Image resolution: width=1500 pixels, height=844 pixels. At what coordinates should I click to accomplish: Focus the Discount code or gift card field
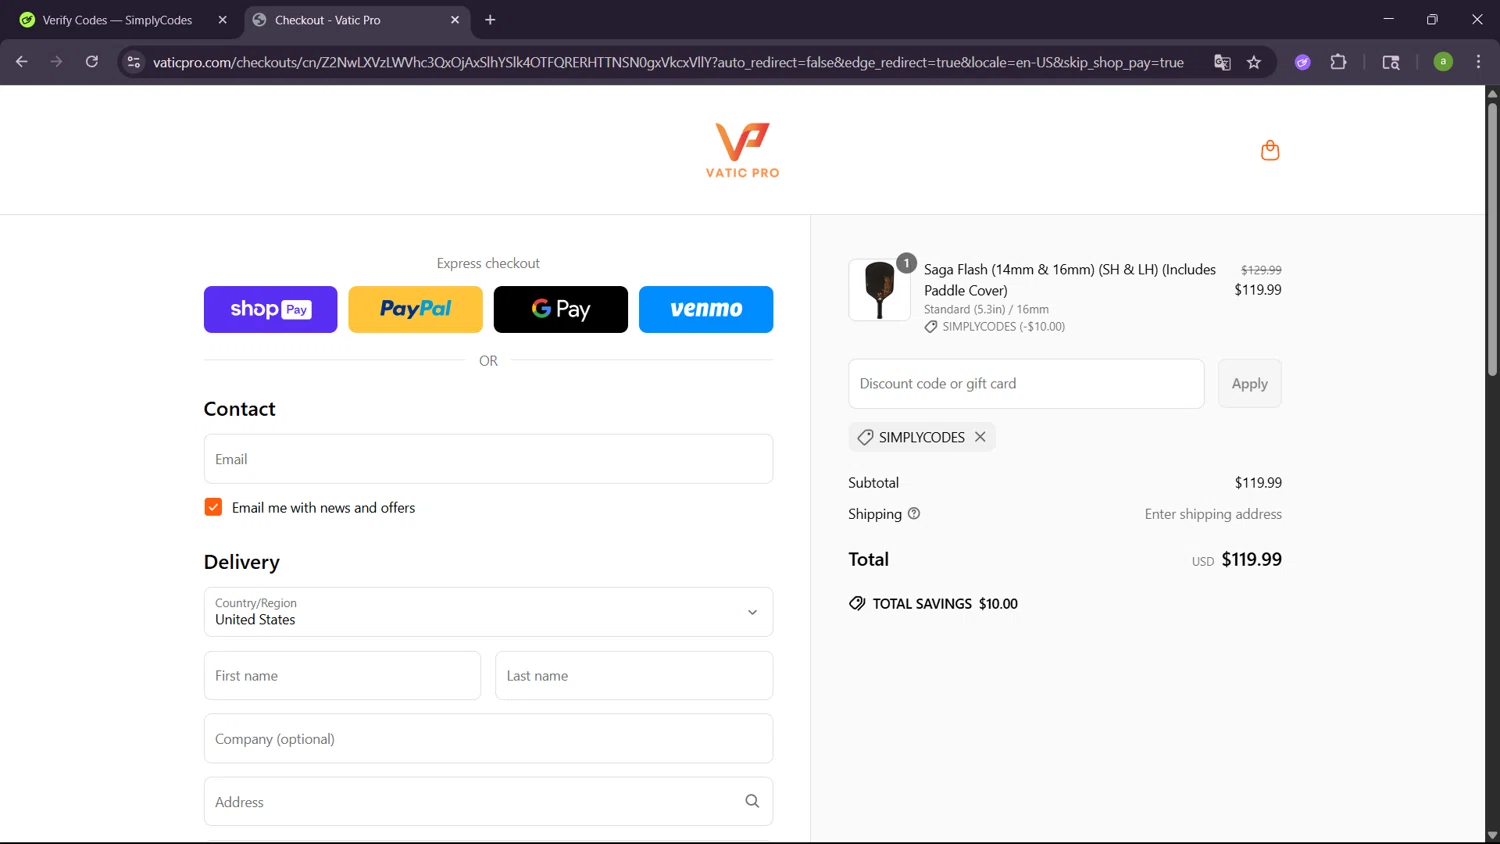tap(1026, 384)
